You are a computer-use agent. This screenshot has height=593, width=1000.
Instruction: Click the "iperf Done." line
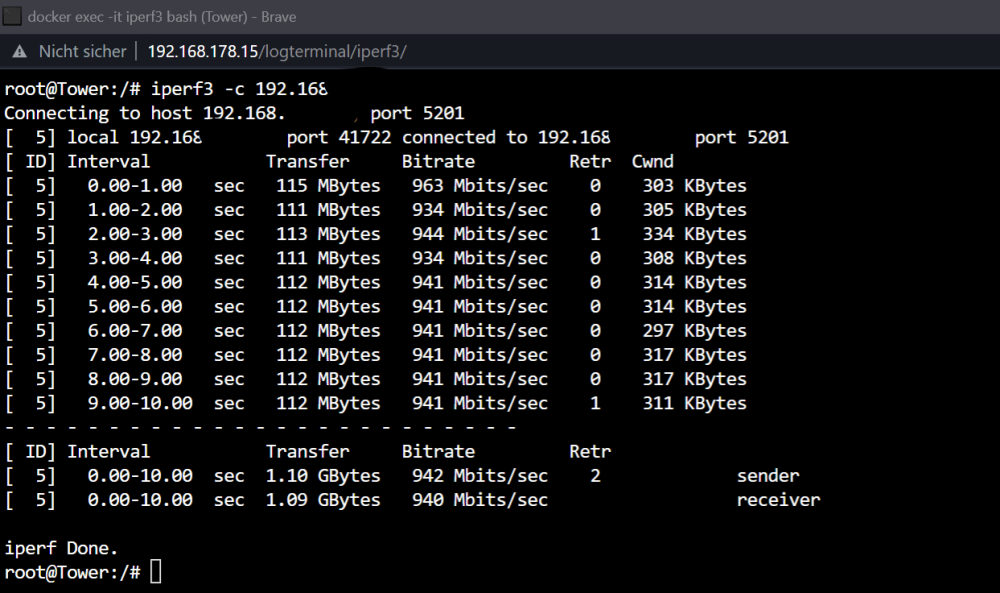point(61,548)
